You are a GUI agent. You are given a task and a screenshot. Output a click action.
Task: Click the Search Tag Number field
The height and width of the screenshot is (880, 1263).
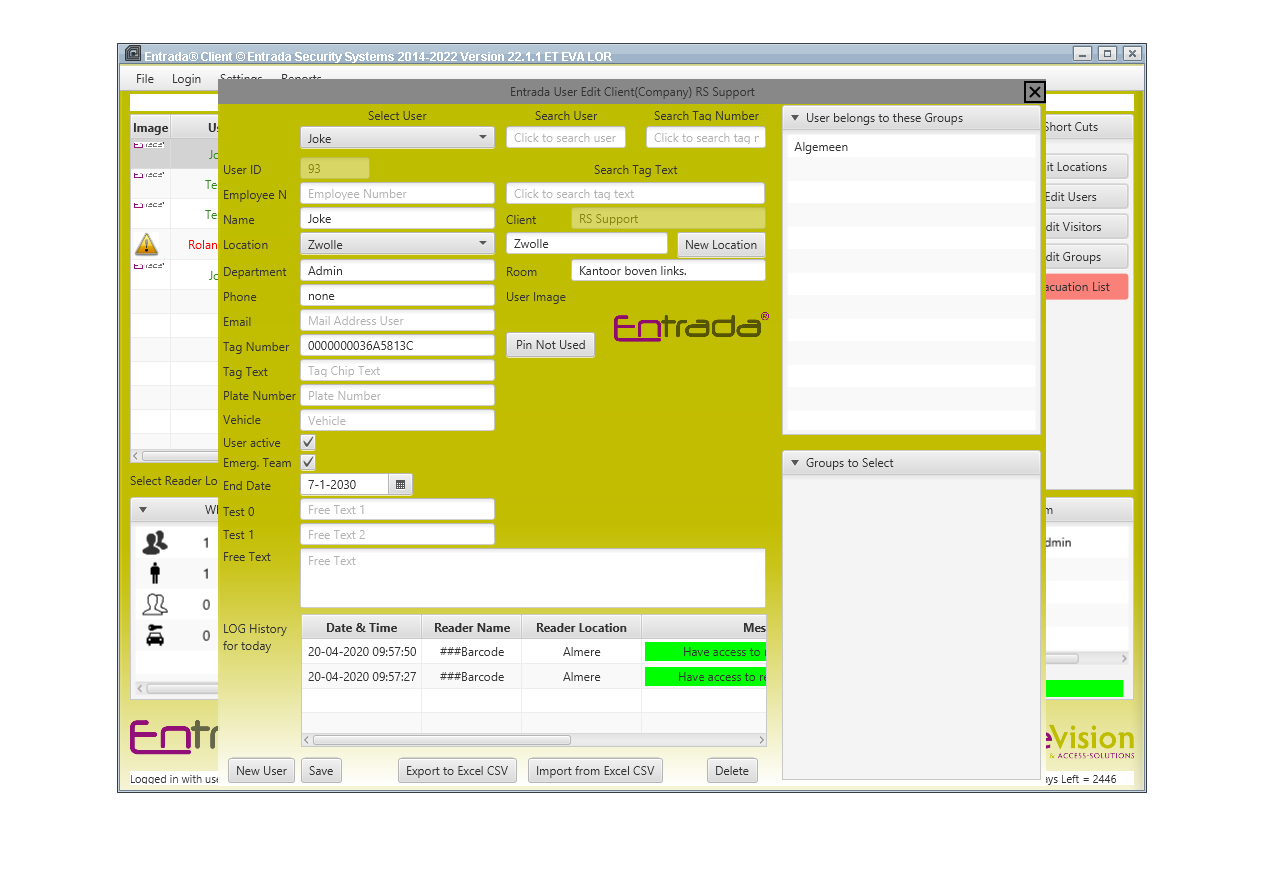[706, 138]
